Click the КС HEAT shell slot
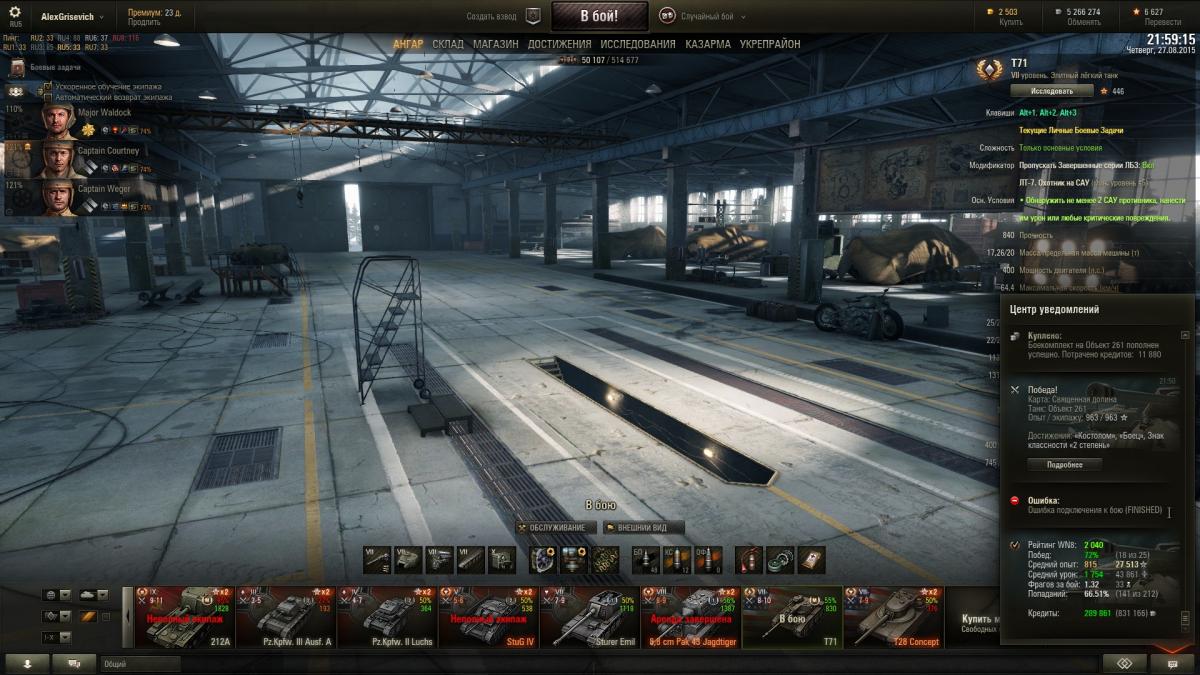The image size is (1200, 675). (x=677, y=560)
